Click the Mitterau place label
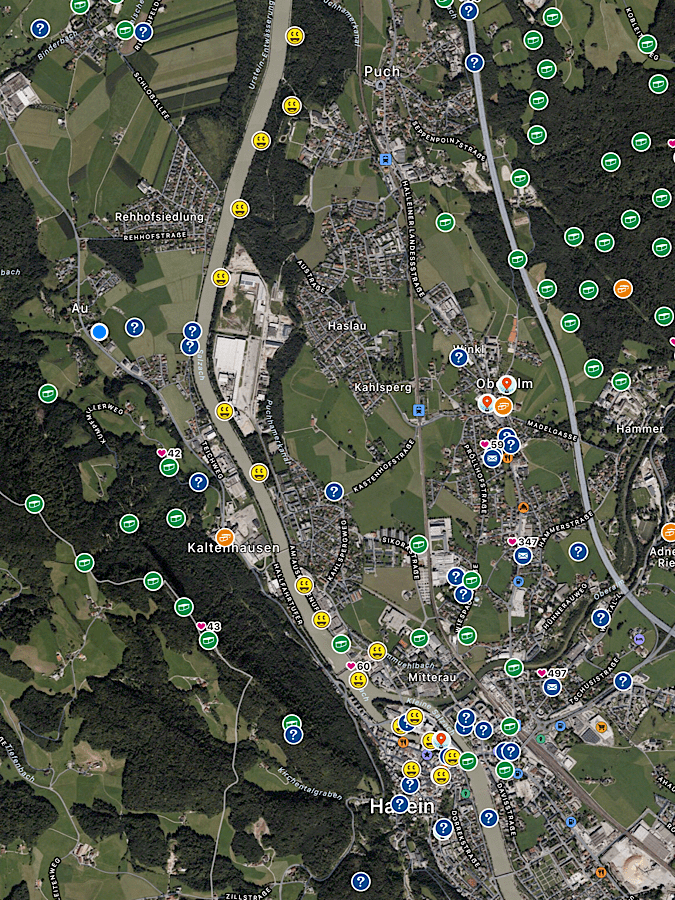 click(x=432, y=678)
